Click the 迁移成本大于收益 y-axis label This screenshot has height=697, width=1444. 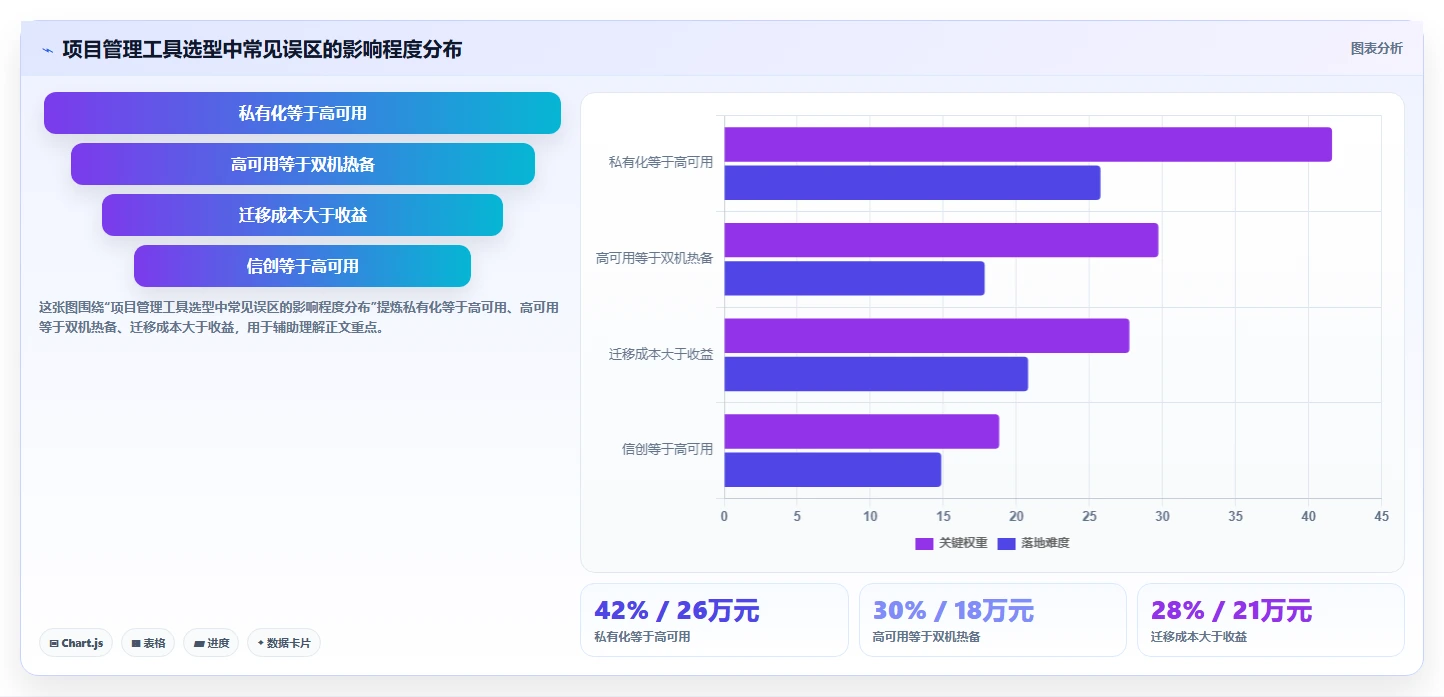pos(661,354)
